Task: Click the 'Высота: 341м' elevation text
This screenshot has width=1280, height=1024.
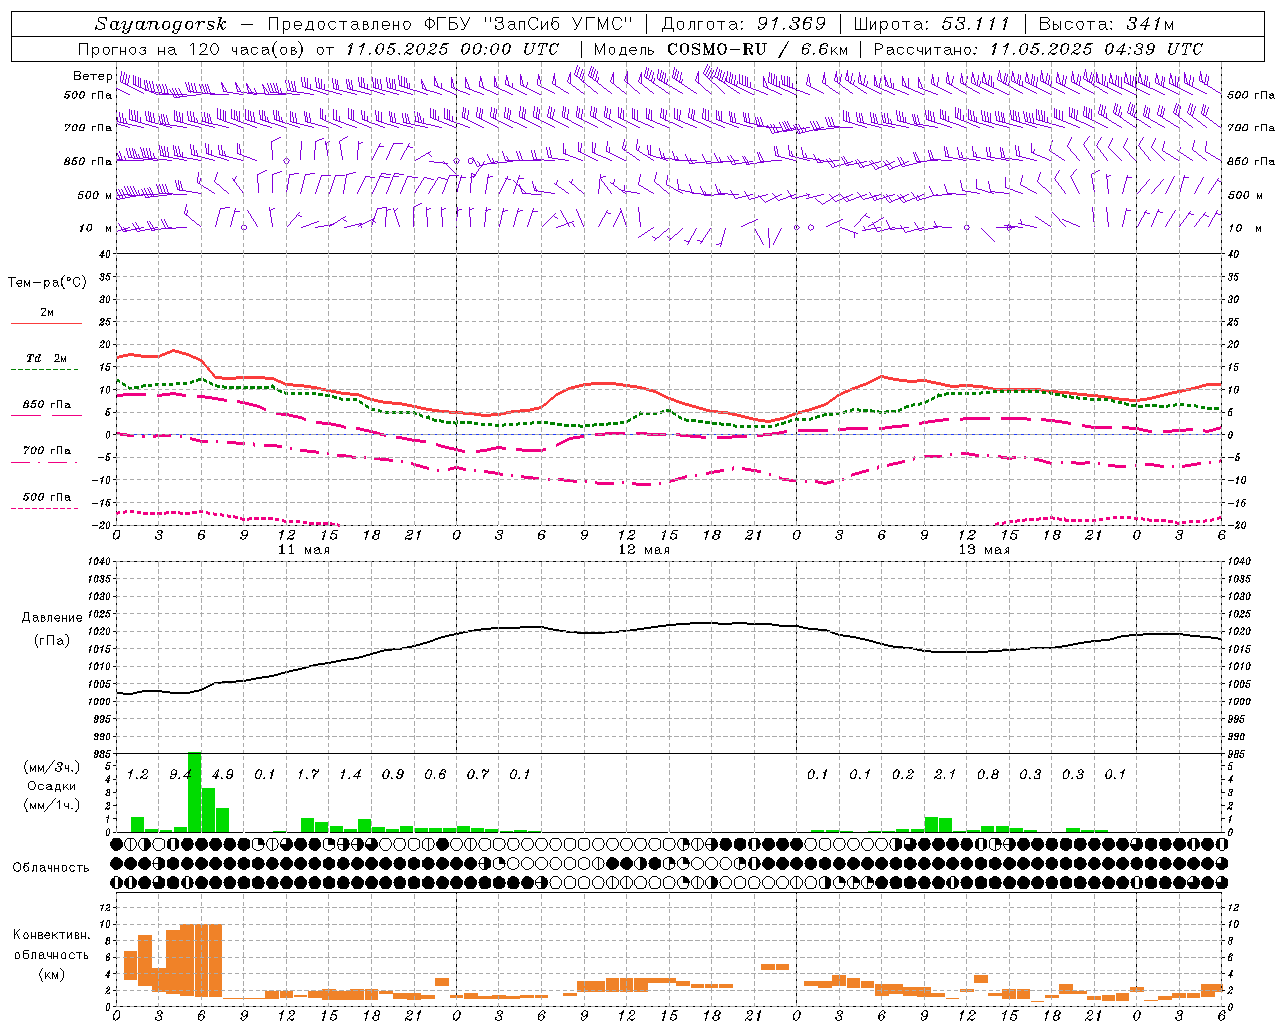Action: point(1105,24)
